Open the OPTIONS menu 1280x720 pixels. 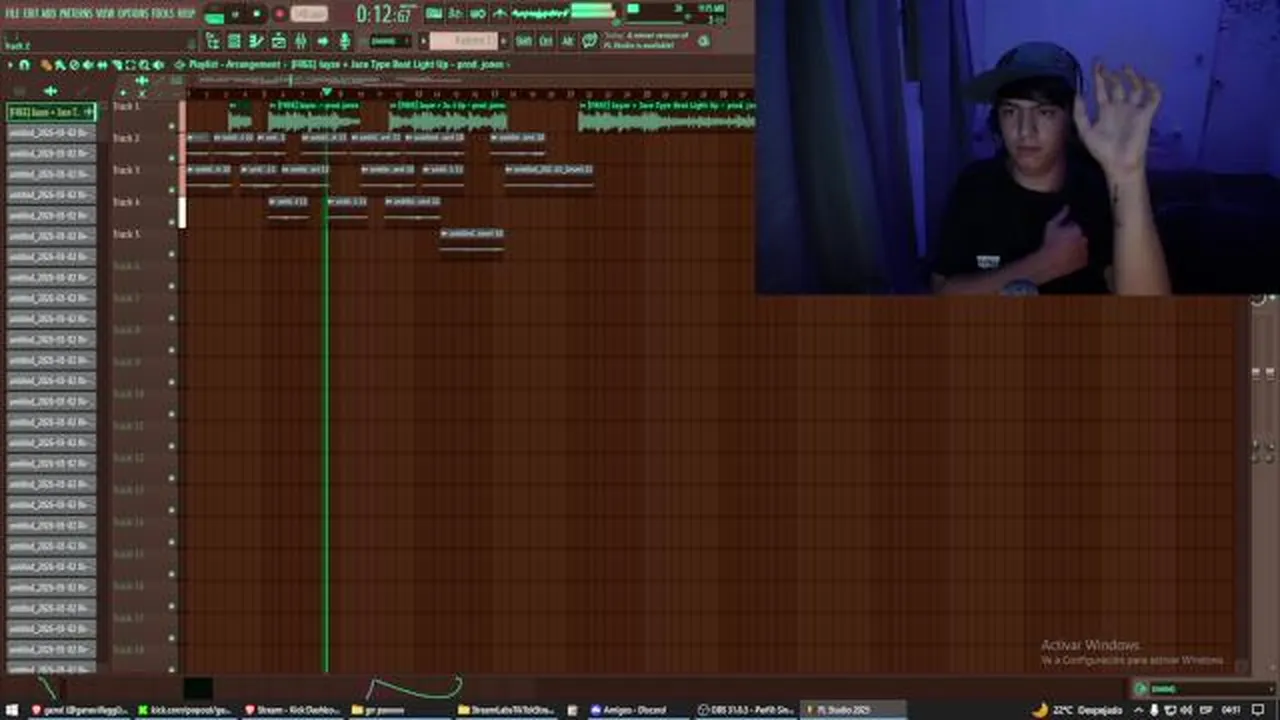[x=133, y=14]
